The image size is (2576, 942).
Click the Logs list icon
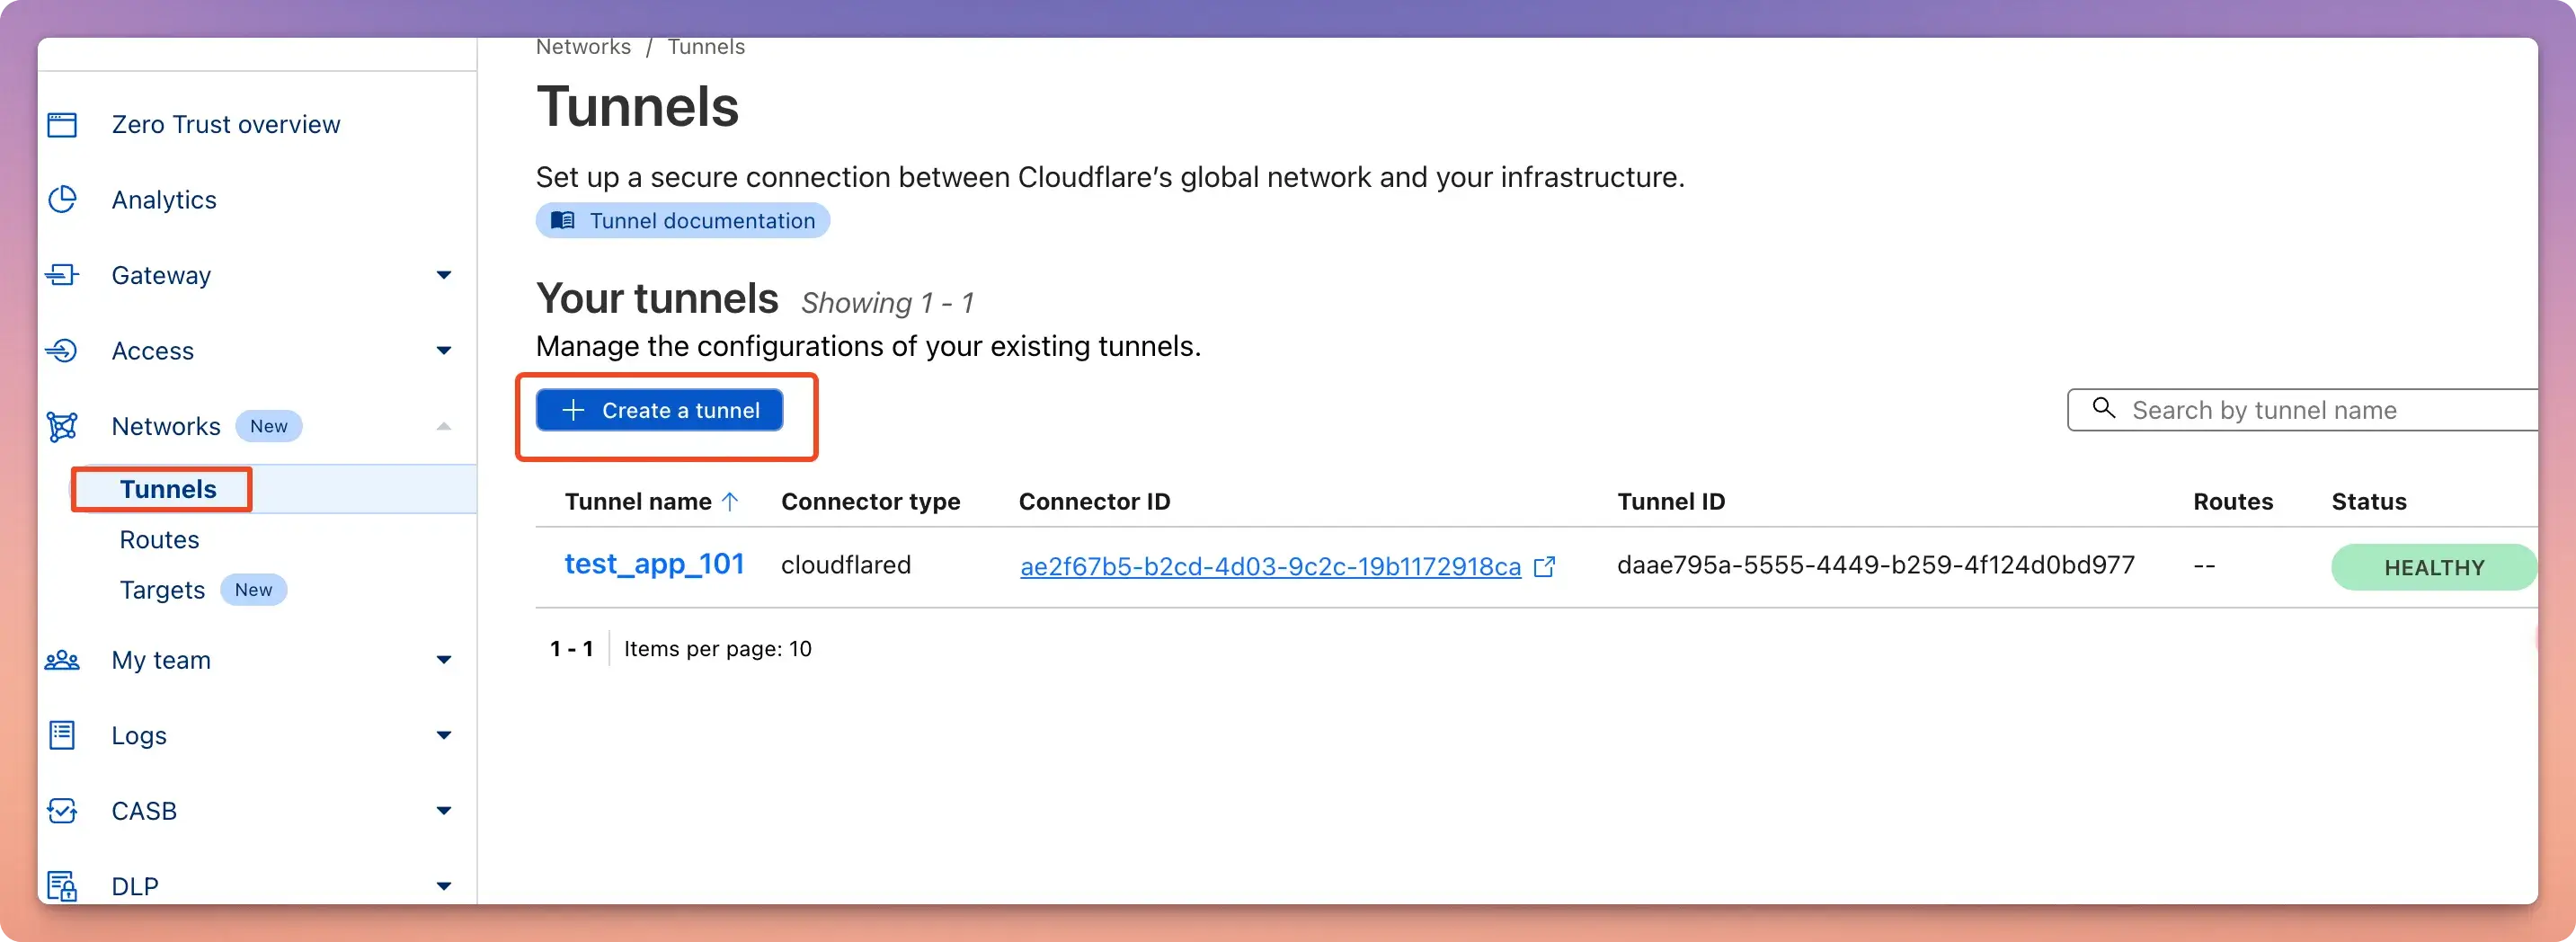(62, 736)
